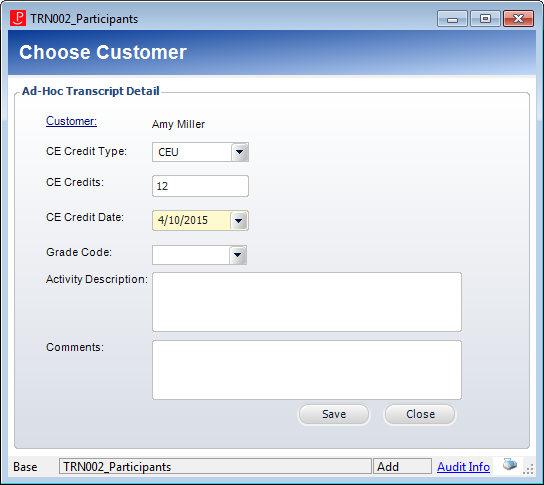544x485 pixels.
Task: Click inside the Comments text area
Action: (x=307, y=370)
